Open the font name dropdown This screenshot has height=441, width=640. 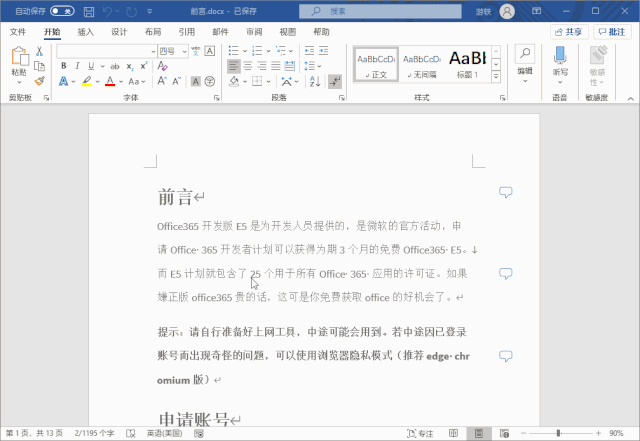pyautogui.click(x=153, y=51)
